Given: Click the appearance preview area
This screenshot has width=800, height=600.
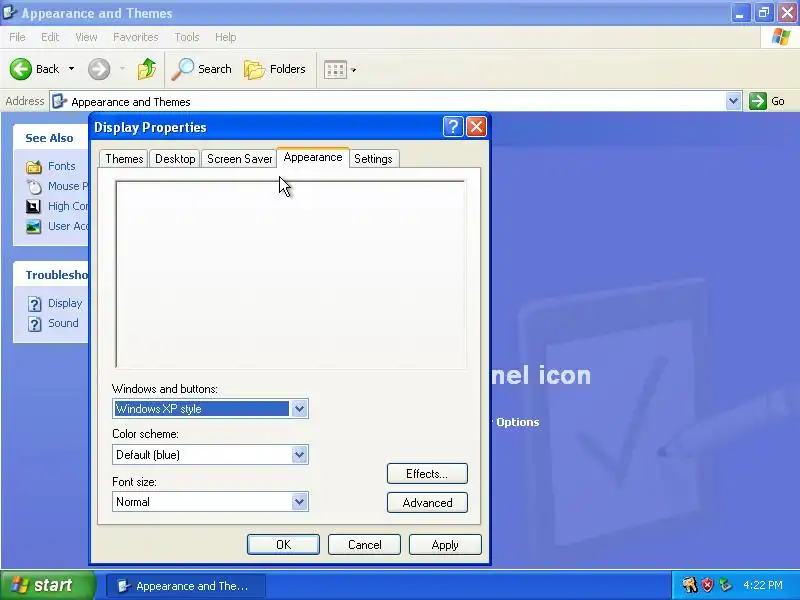Looking at the screenshot, I should pyautogui.click(x=290, y=274).
